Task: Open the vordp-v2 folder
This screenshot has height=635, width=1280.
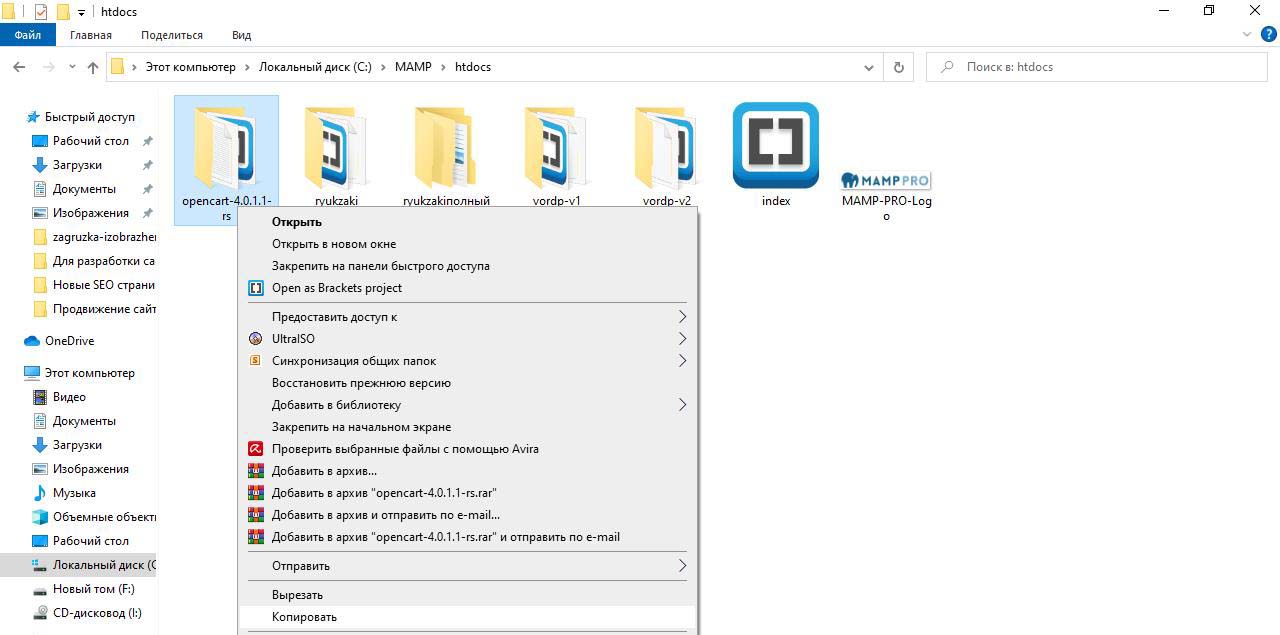Action: point(666,150)
